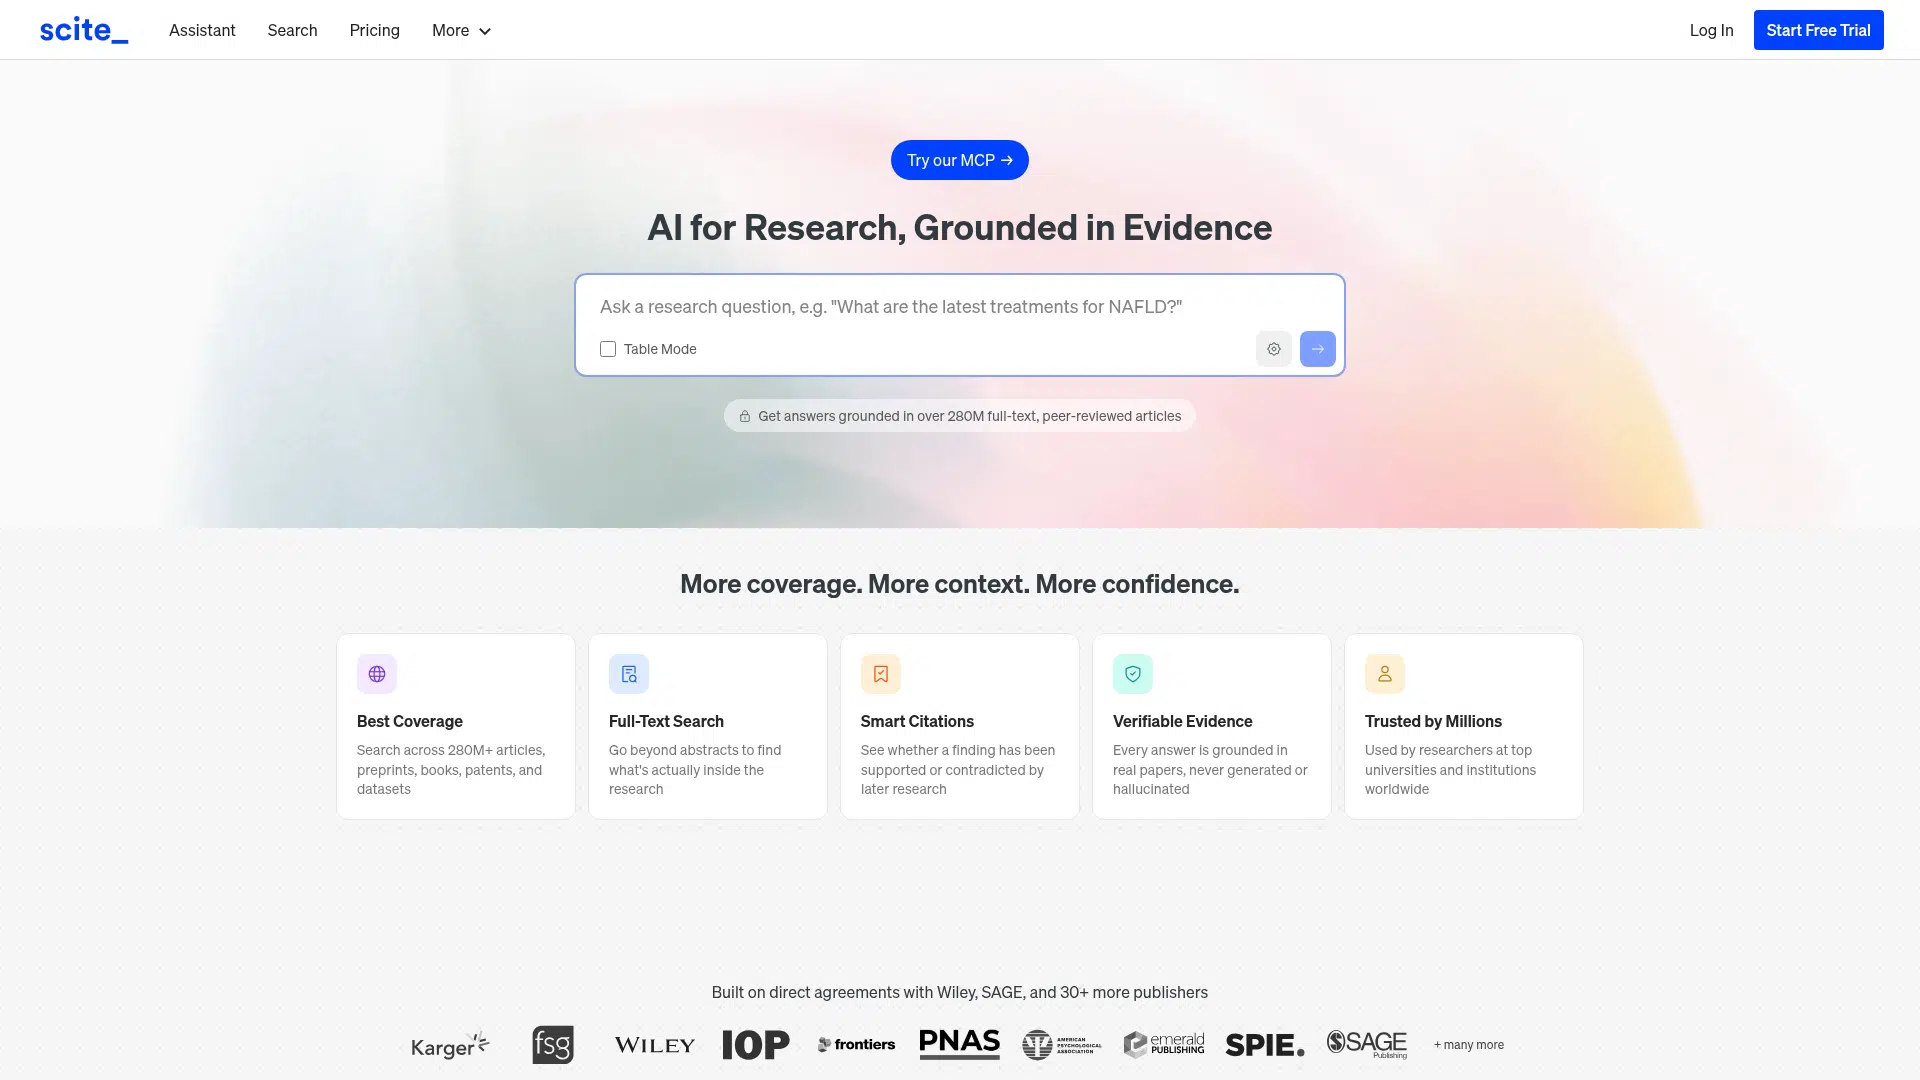Image resolution: width=1920 pixels, height=1080 pixels.
Task: Click the Log In link
Action: (x=1711, y=30)
